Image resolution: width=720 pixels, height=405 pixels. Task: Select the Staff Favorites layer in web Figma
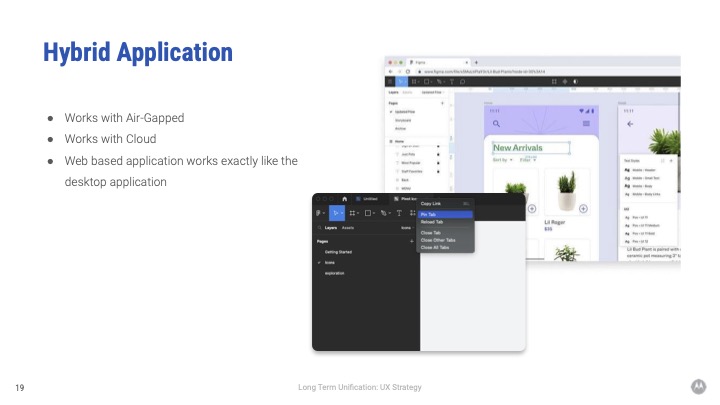coord(412,171)
